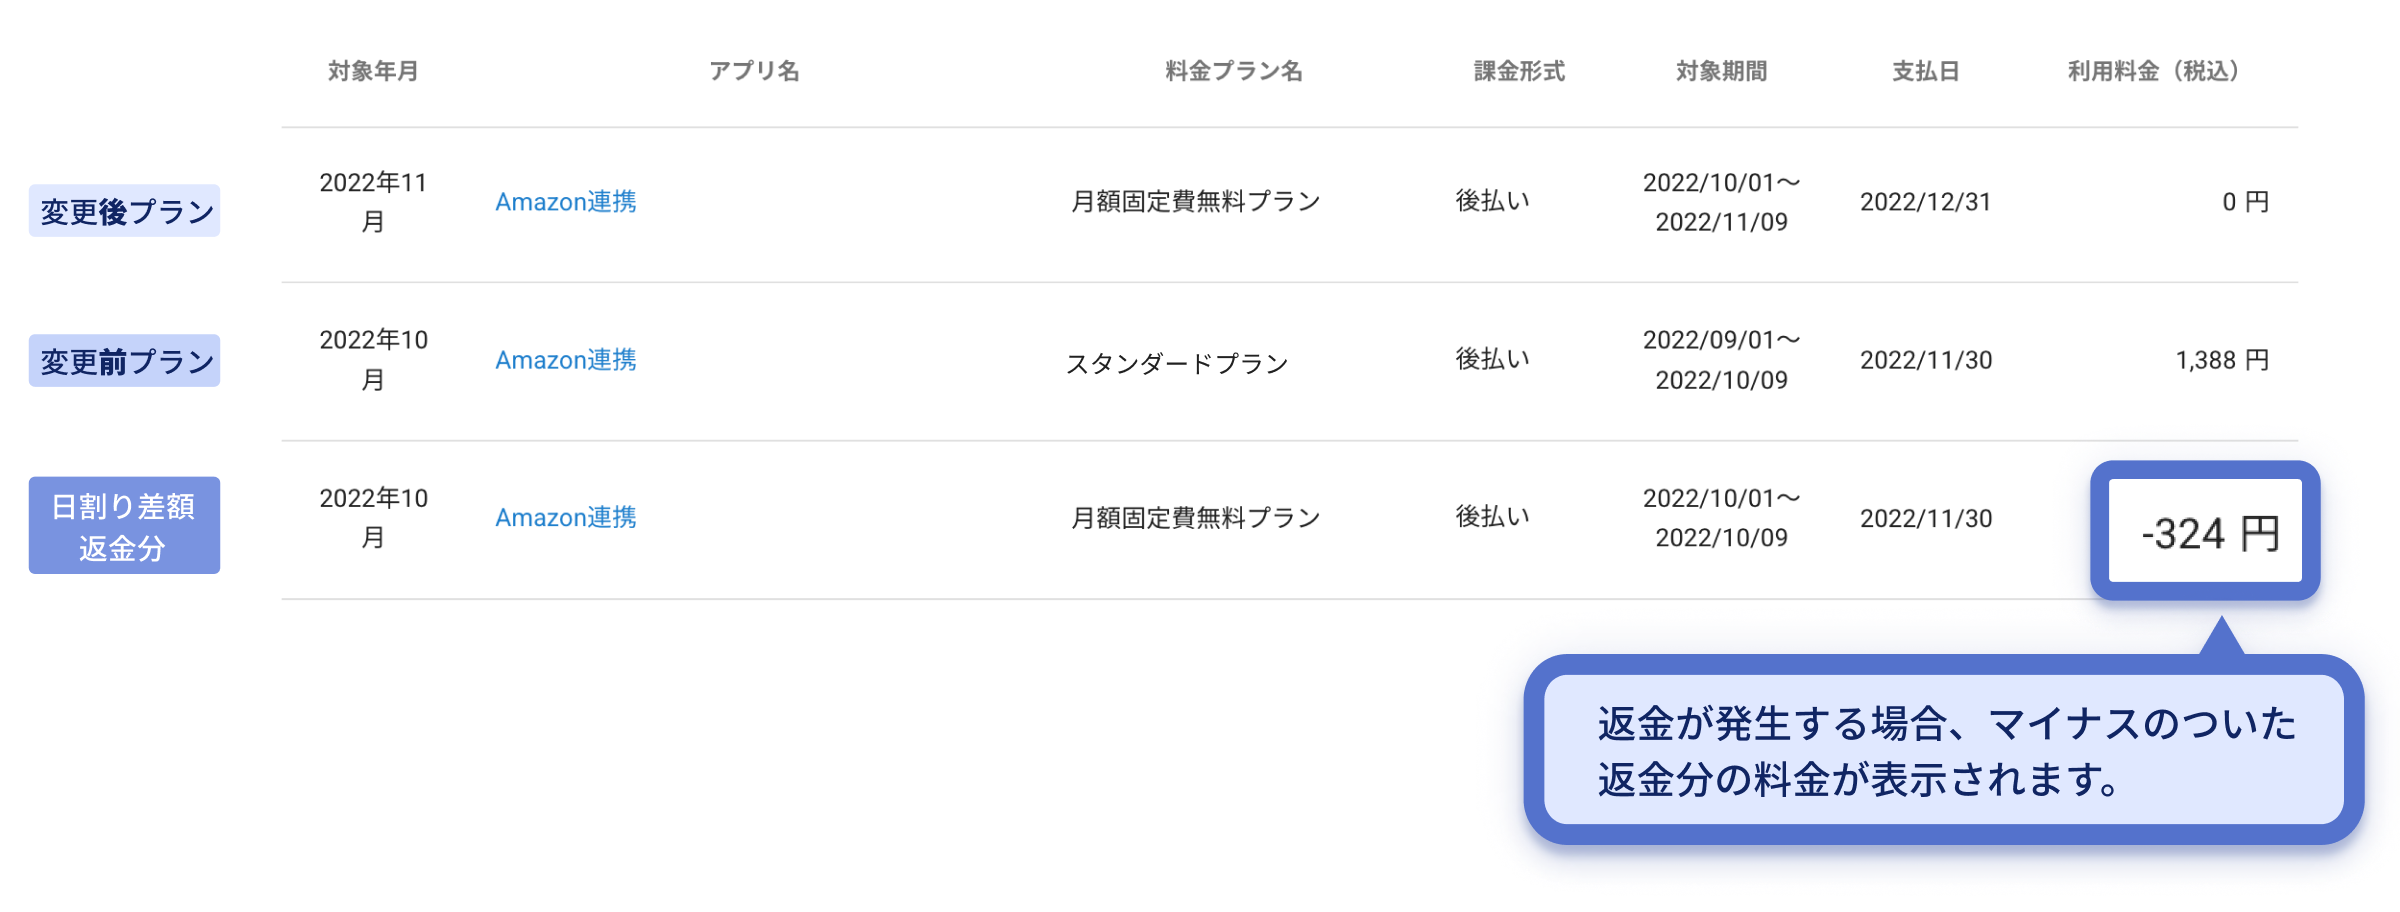
Task: Click the 変更前プラン label badge
Action: click(x=123, y=361)
